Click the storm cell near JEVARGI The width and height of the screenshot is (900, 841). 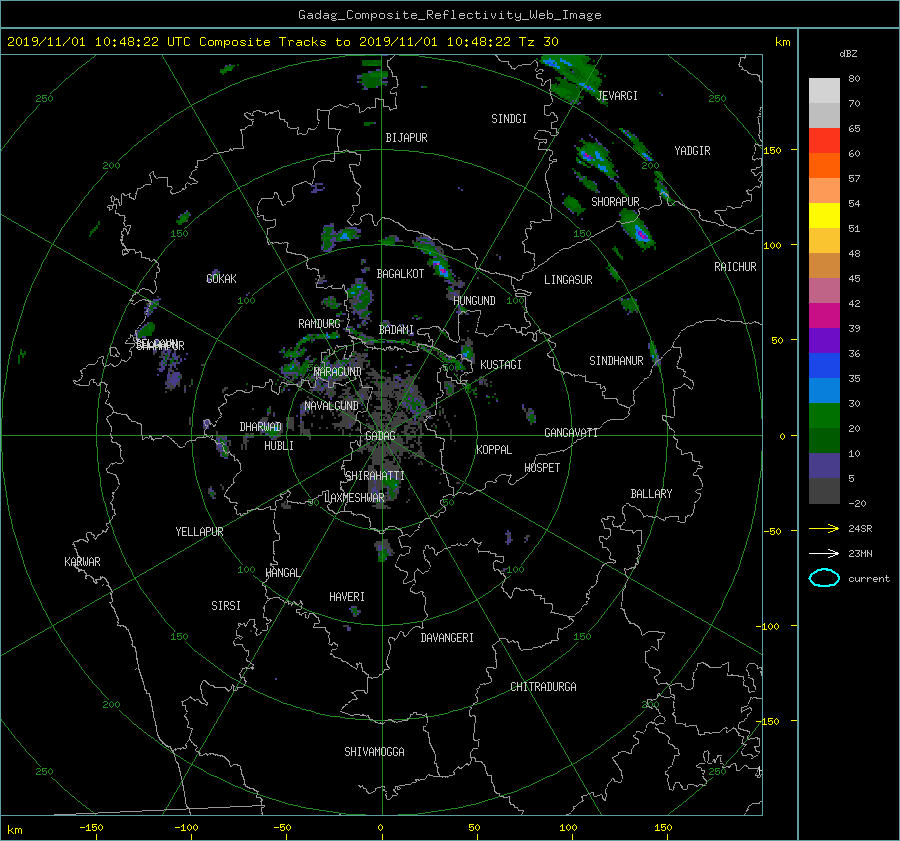pos(571,79)
